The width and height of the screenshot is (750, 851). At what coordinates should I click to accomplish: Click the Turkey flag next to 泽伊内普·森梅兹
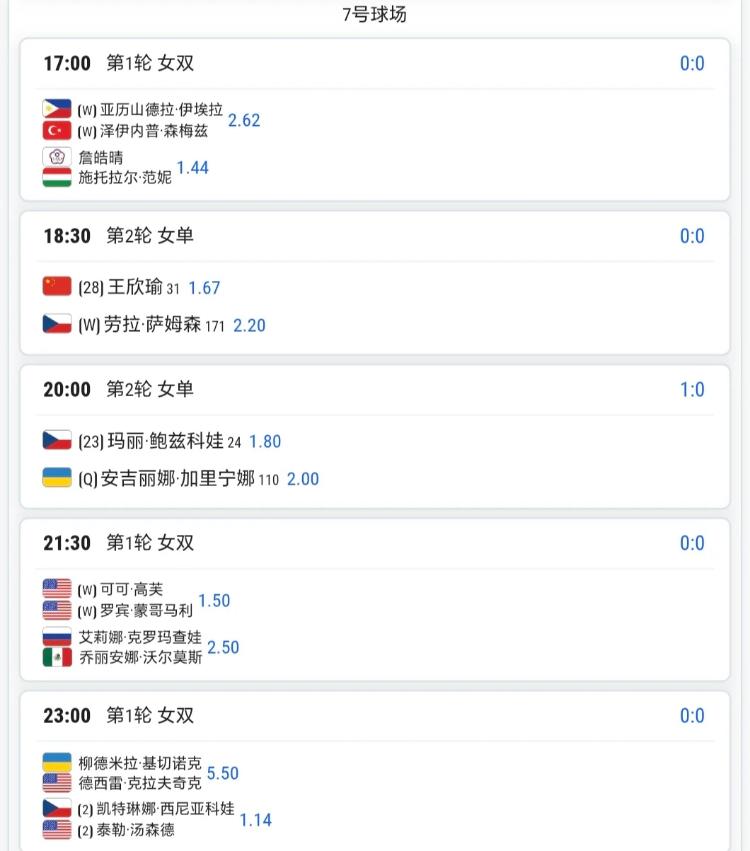coord(57,130)
